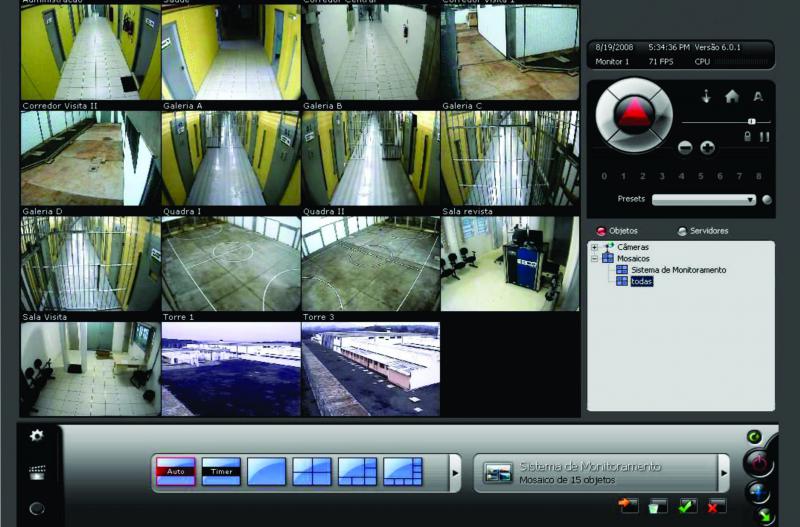Image resolution: width=800 pixels, height=527 pixels.
Task: Select preset number 4
Action: tap(681, 176)
